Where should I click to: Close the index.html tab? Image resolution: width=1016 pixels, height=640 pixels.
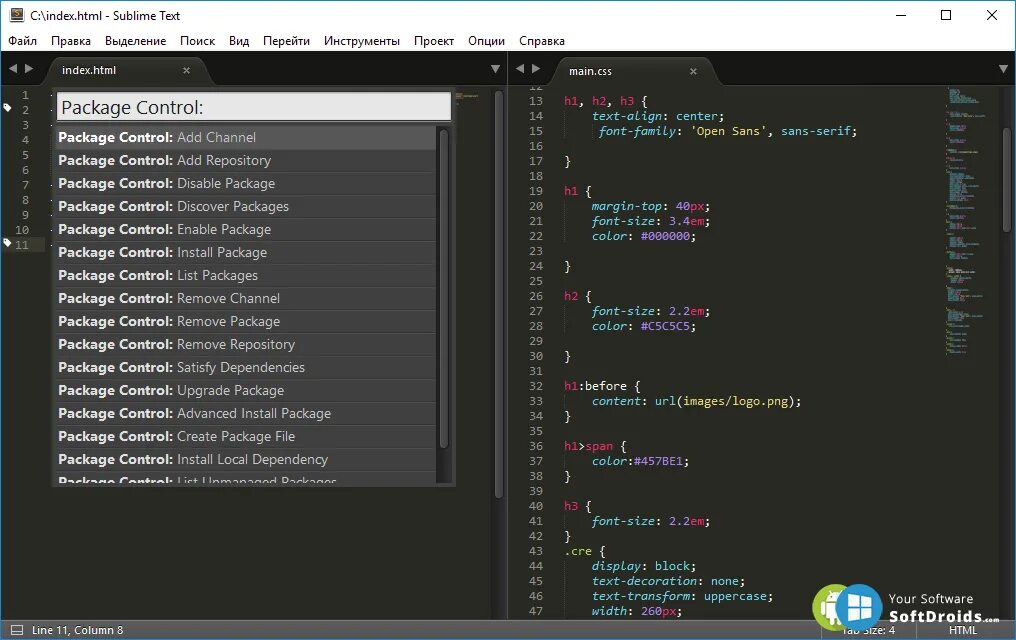pyautogui.click(x=187, y=70)
